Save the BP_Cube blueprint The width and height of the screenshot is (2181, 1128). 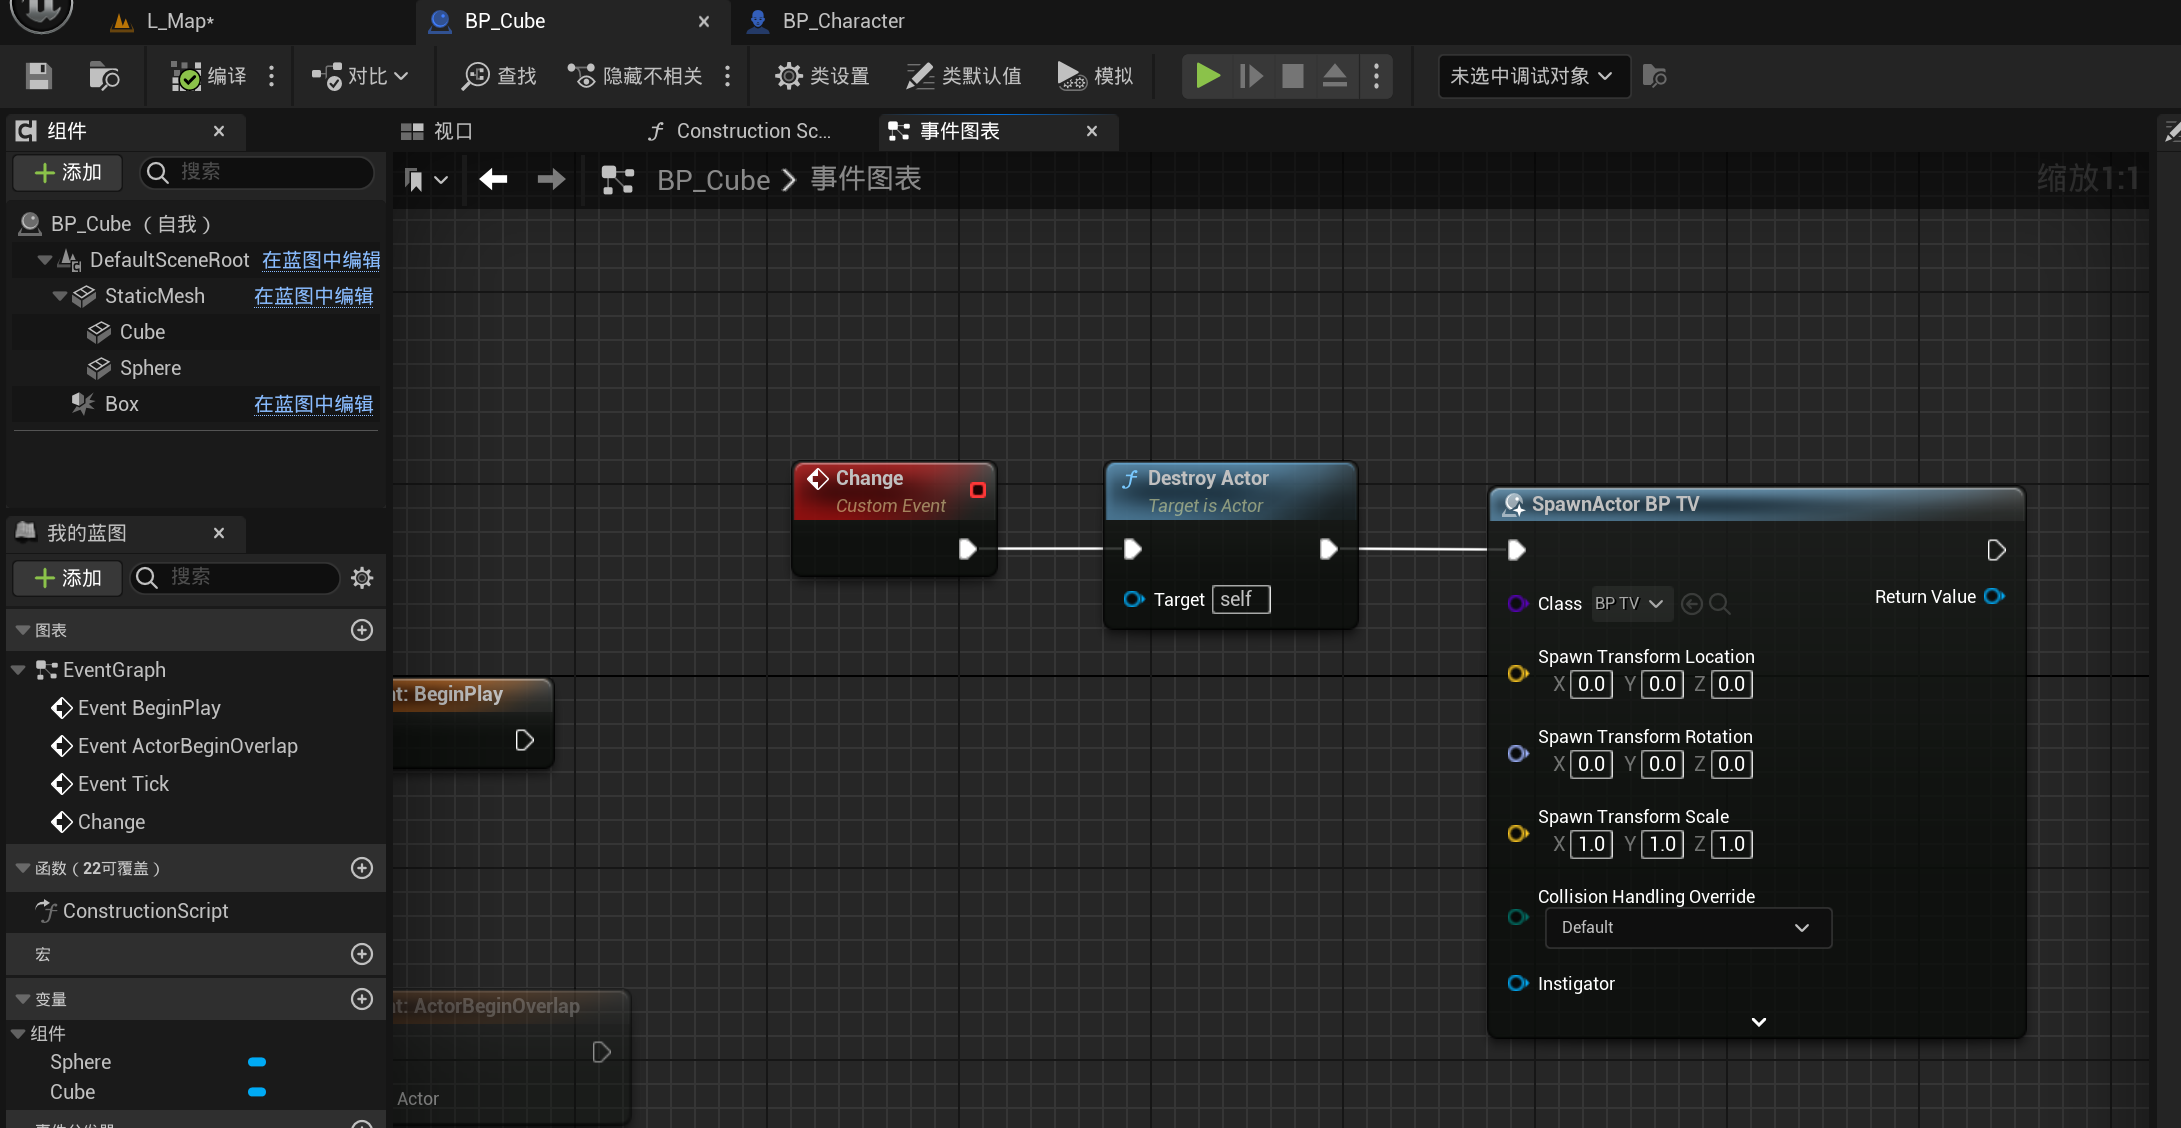pyautogui.click(x=38, y=76)
